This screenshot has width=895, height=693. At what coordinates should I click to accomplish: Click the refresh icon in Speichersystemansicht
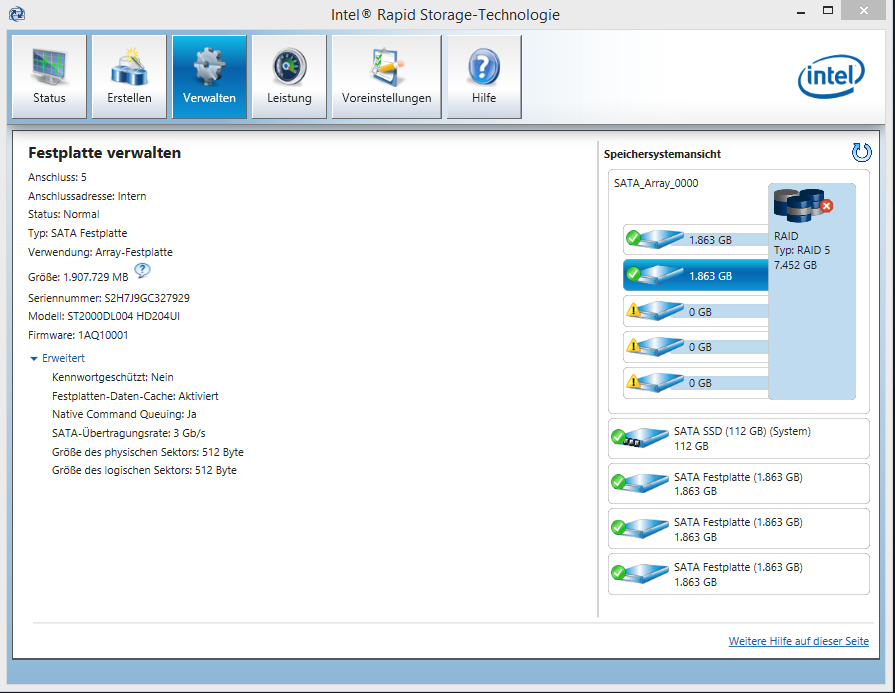[x=861, y=152]
